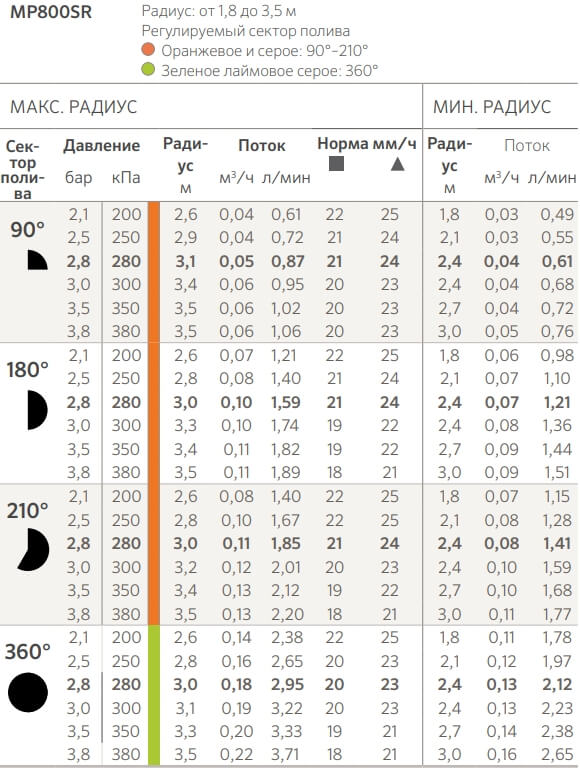This screenshot has width=580, height=768.
Task: Click the bold 2,95 л/мин value in the 360° section
Action: coord(288,684)
